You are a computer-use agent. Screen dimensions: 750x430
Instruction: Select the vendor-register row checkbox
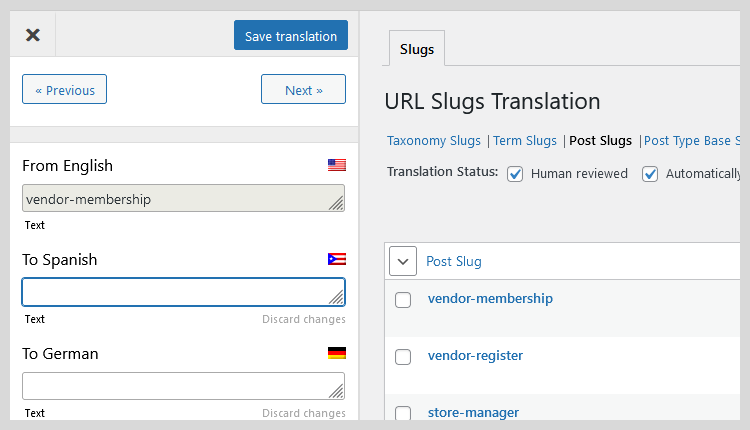click(x=403, y=357)
